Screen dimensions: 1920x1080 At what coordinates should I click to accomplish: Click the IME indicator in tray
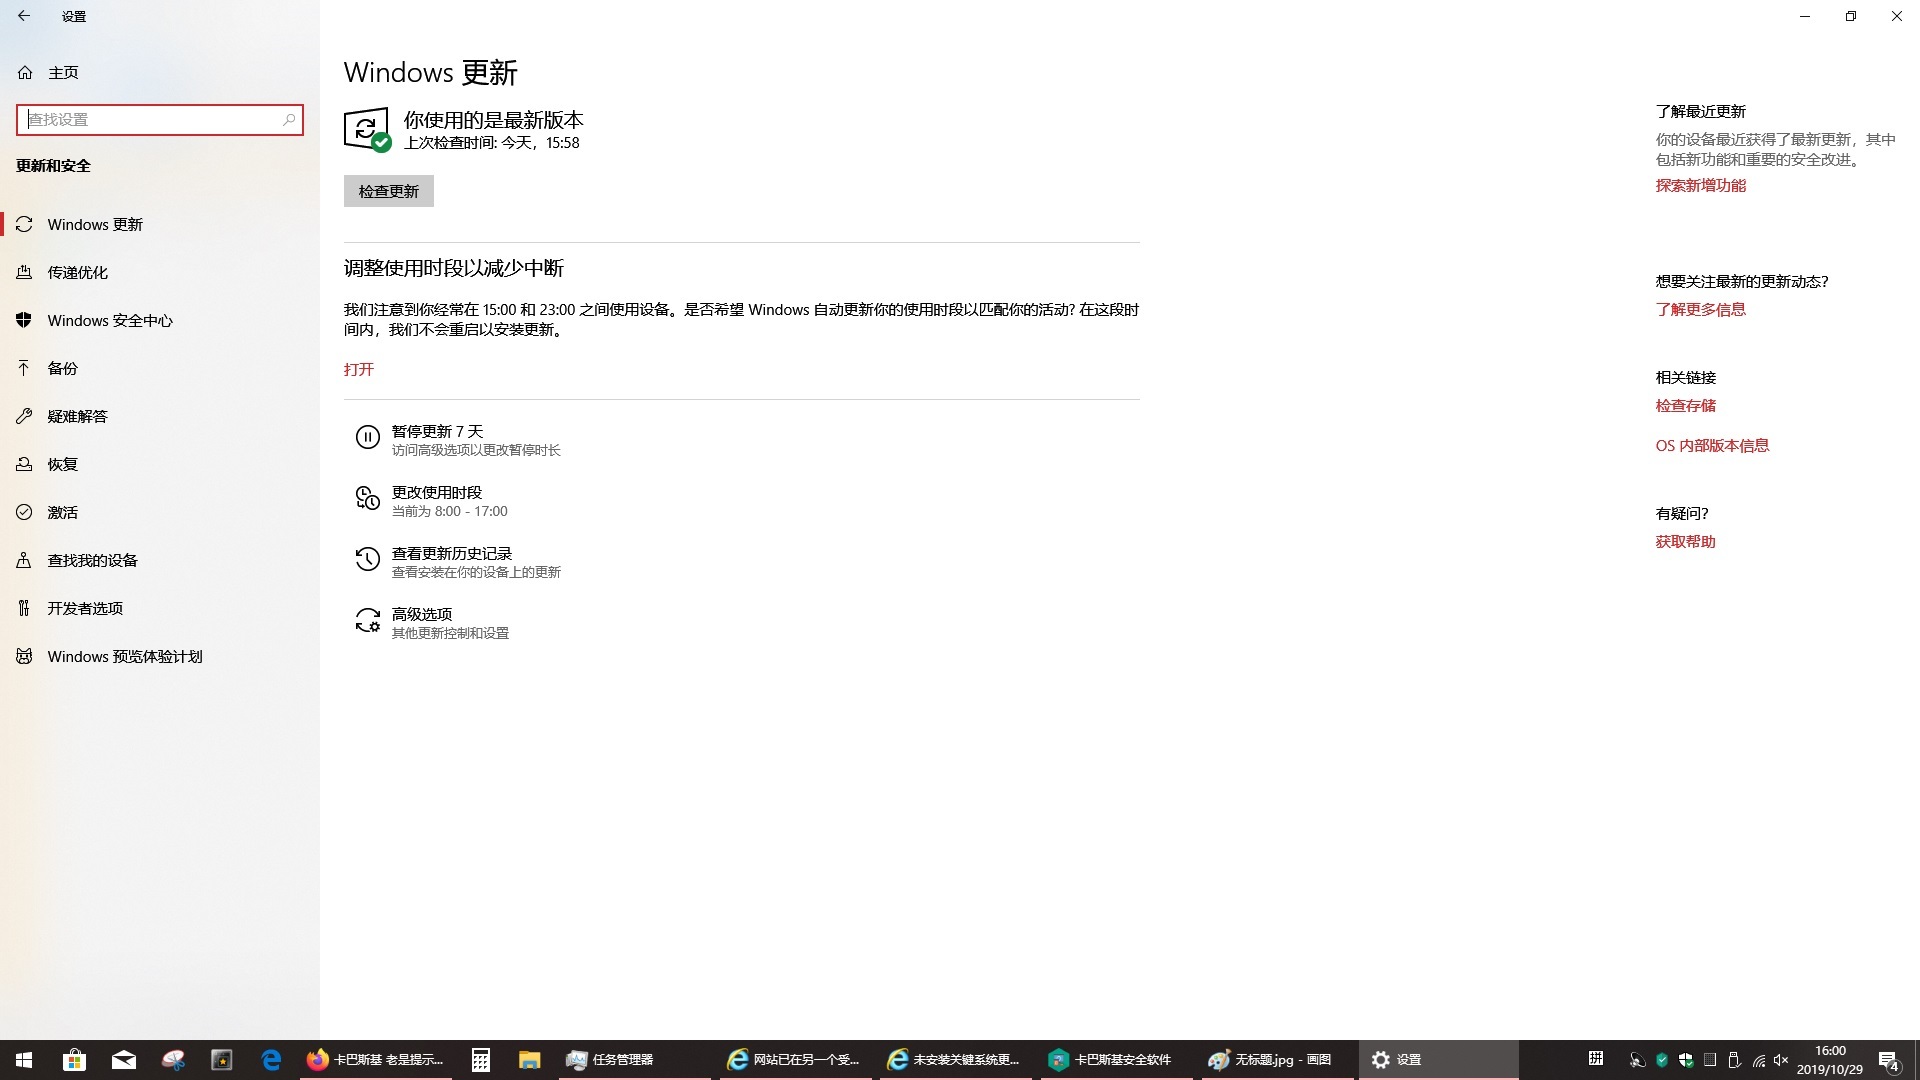pos(1596,1059)
